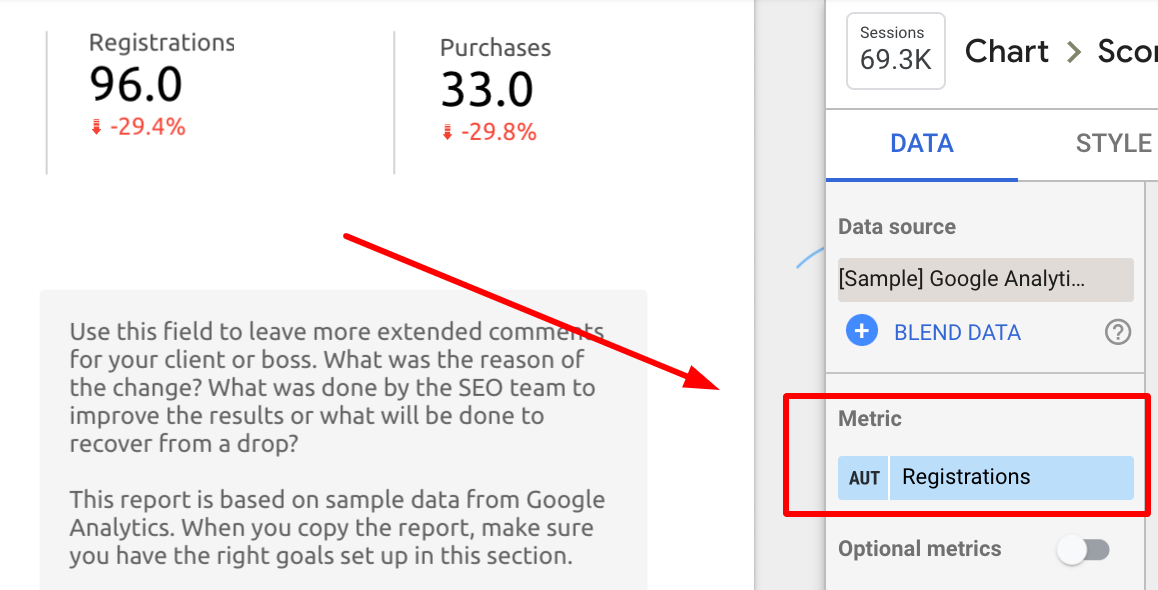
Task: Click the Chart breadcrumb label
Action: coord(1006,51)
